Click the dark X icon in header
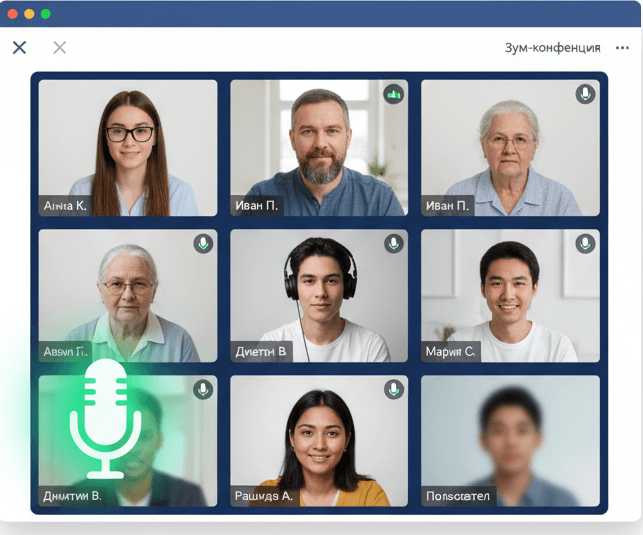Screen dimensions: 643x535 (19, 47)
